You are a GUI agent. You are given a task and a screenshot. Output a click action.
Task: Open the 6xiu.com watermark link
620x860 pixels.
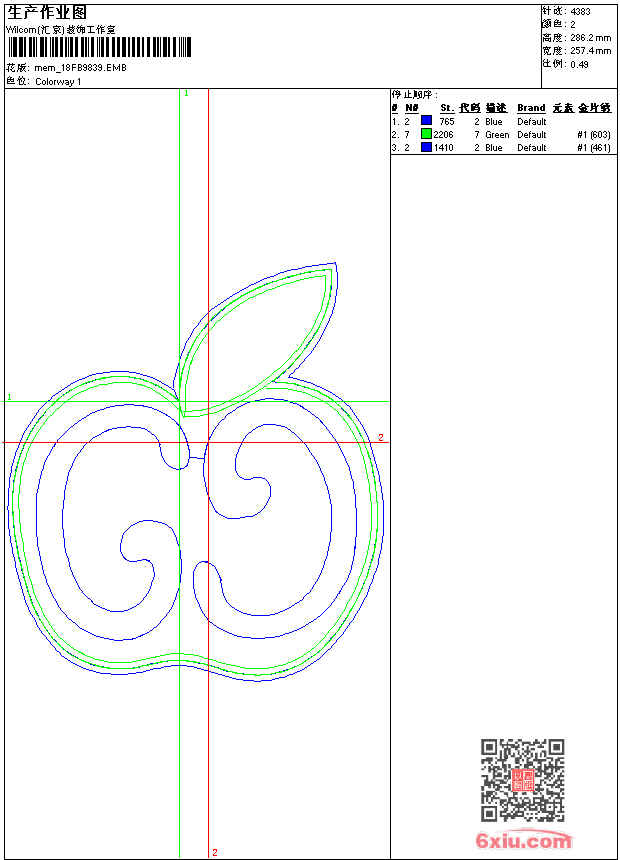coord(524,842)
